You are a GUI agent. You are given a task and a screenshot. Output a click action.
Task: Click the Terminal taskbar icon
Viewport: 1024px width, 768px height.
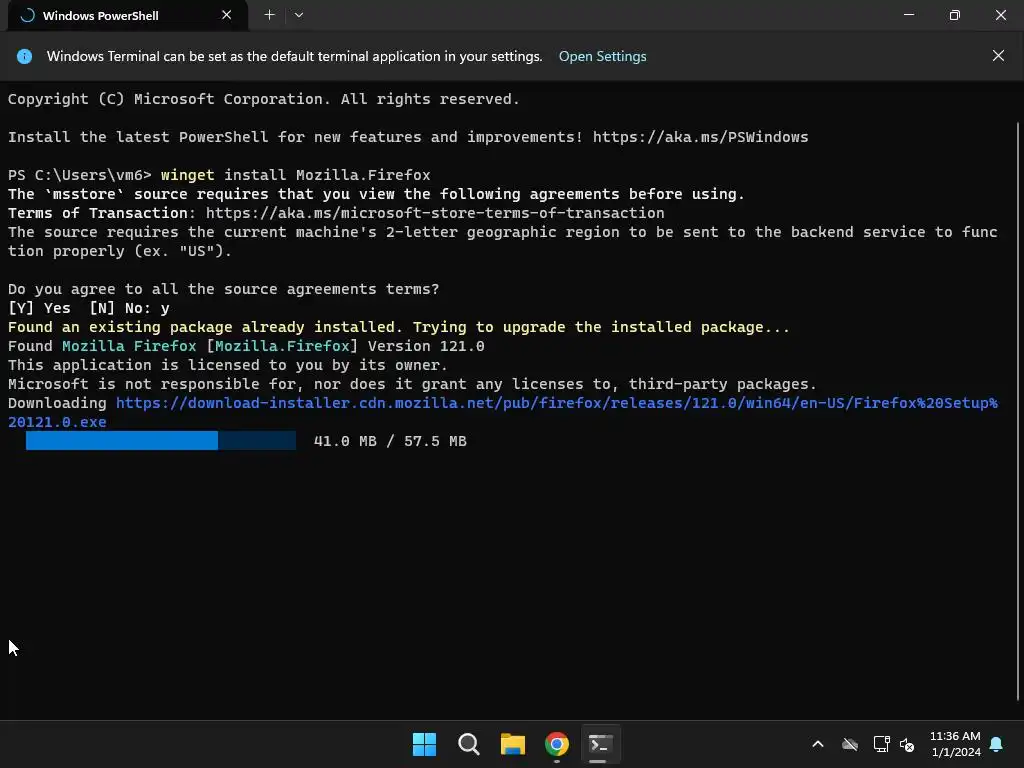click(600, 744)
